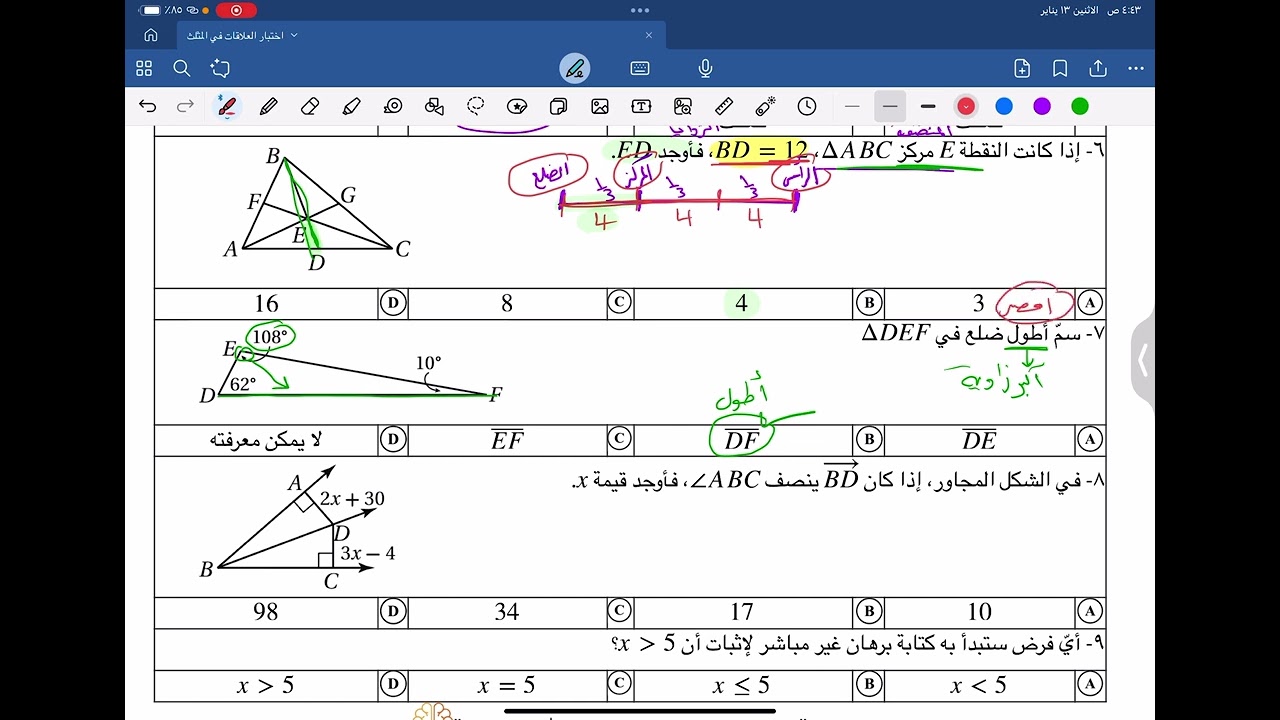Open the clock timer tool
Image resolution: width=1280 pixels, height=720 pixels.
[807, 106]
